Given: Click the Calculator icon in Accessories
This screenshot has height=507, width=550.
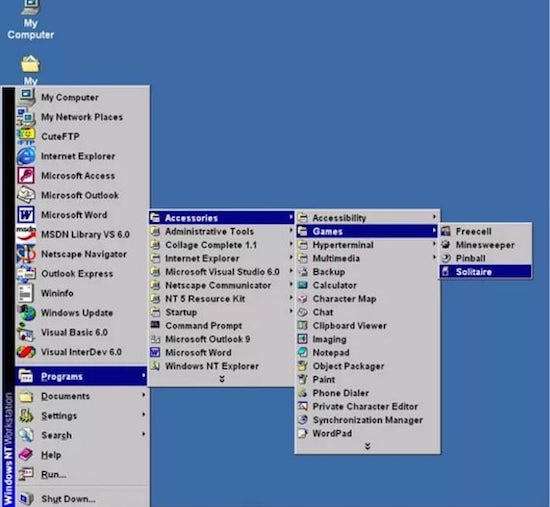Looking at the screenshot, I should pos(302,285).
